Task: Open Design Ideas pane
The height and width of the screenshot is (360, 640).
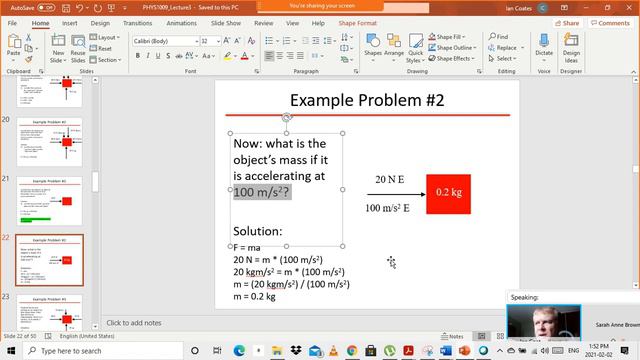Action: coord(571,48)
